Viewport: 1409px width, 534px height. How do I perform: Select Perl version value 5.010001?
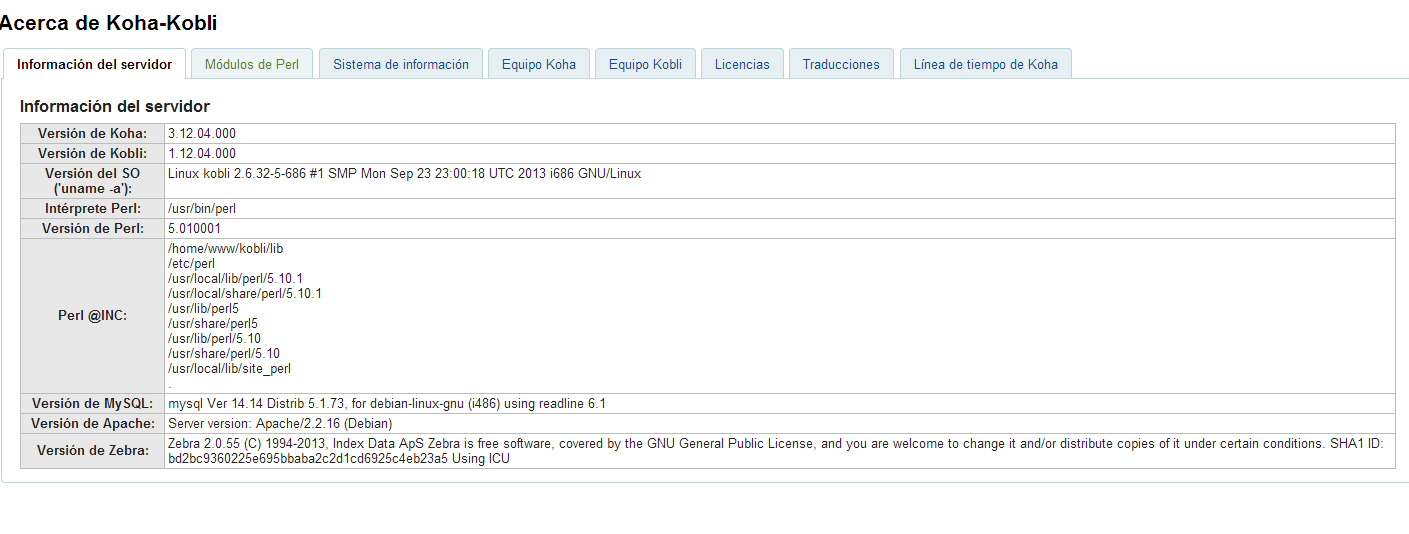pyautogui.click(x=194, y=228)
